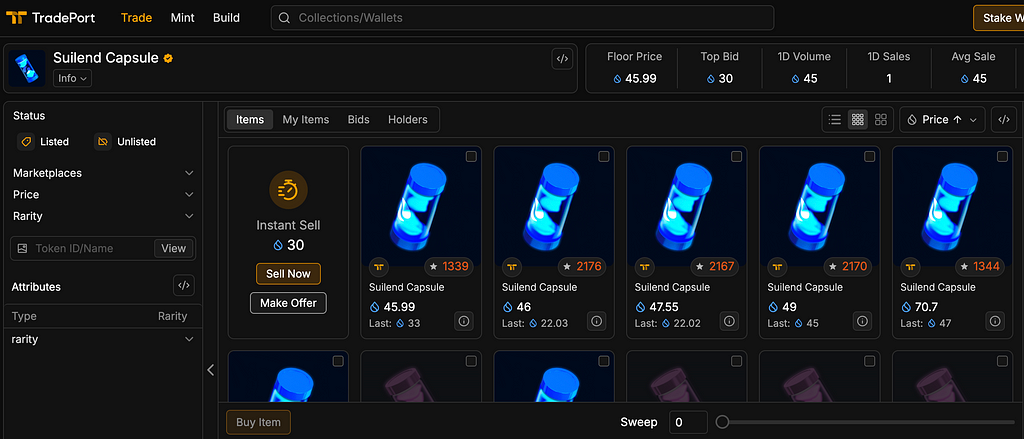Open the Price sort dropdown

(x=942, y=120)
